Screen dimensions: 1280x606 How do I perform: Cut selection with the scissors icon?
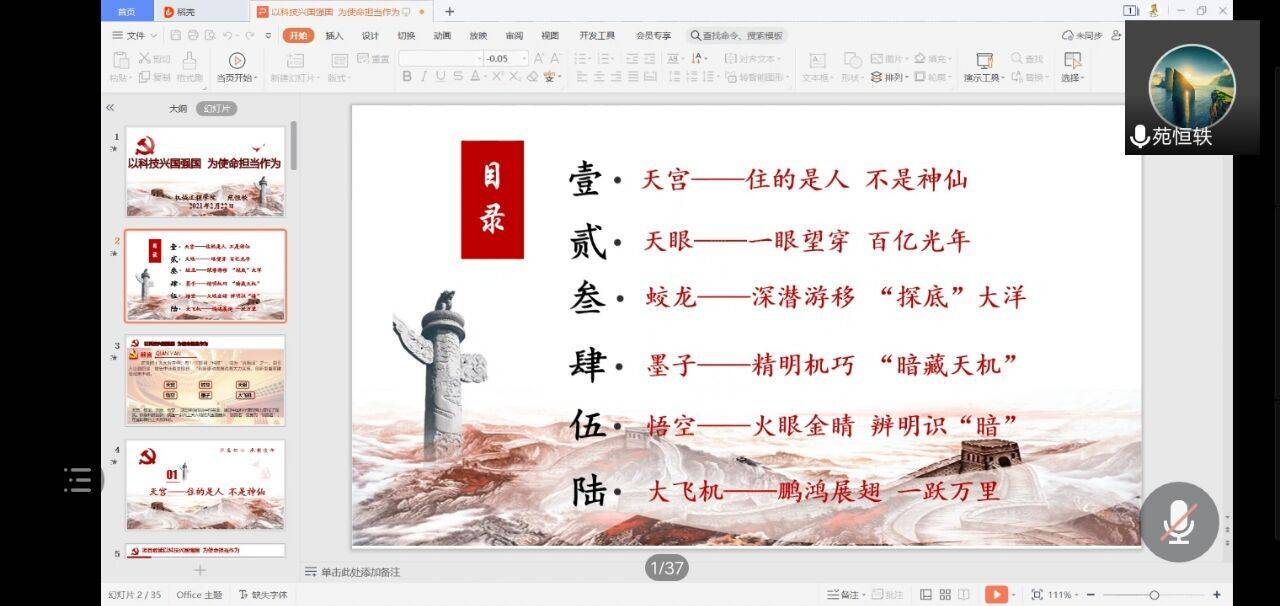coord(145,59)
